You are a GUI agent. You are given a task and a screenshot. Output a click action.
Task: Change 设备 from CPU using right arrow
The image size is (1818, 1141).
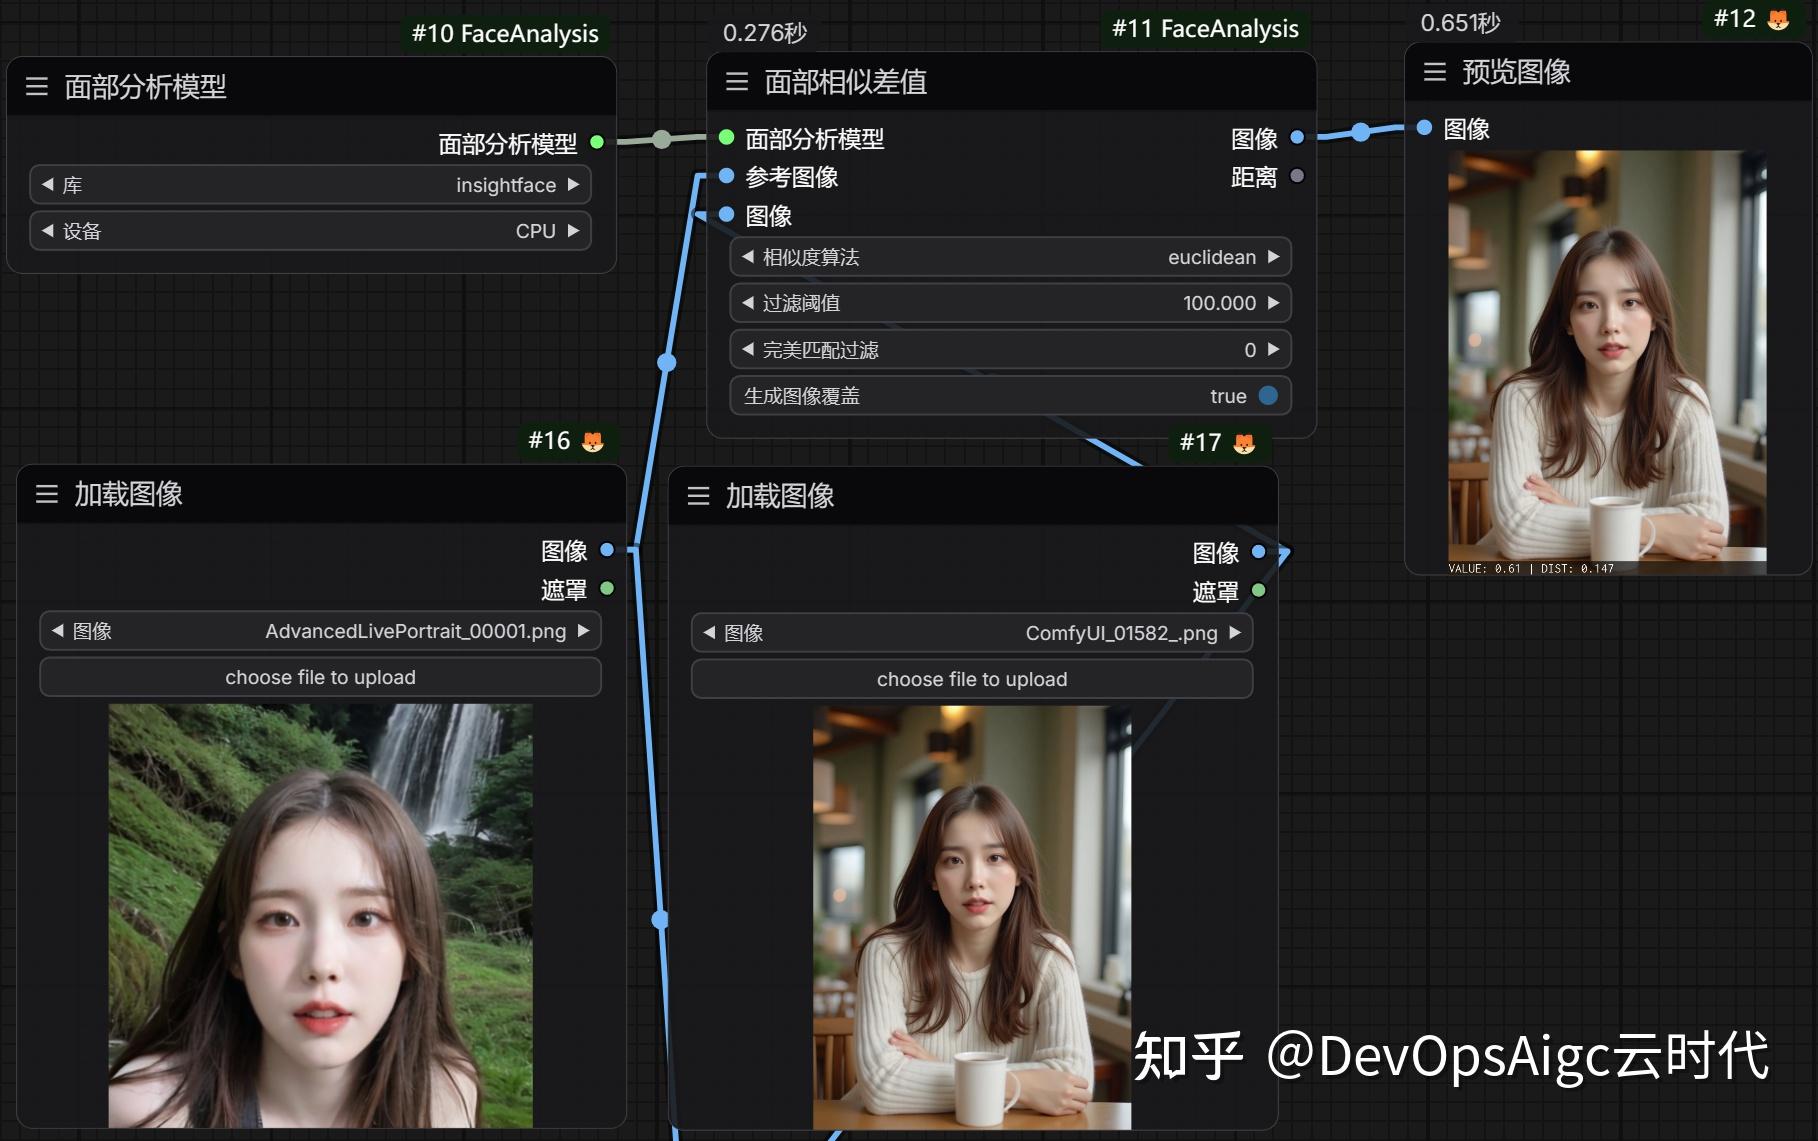tap(573, 231)
